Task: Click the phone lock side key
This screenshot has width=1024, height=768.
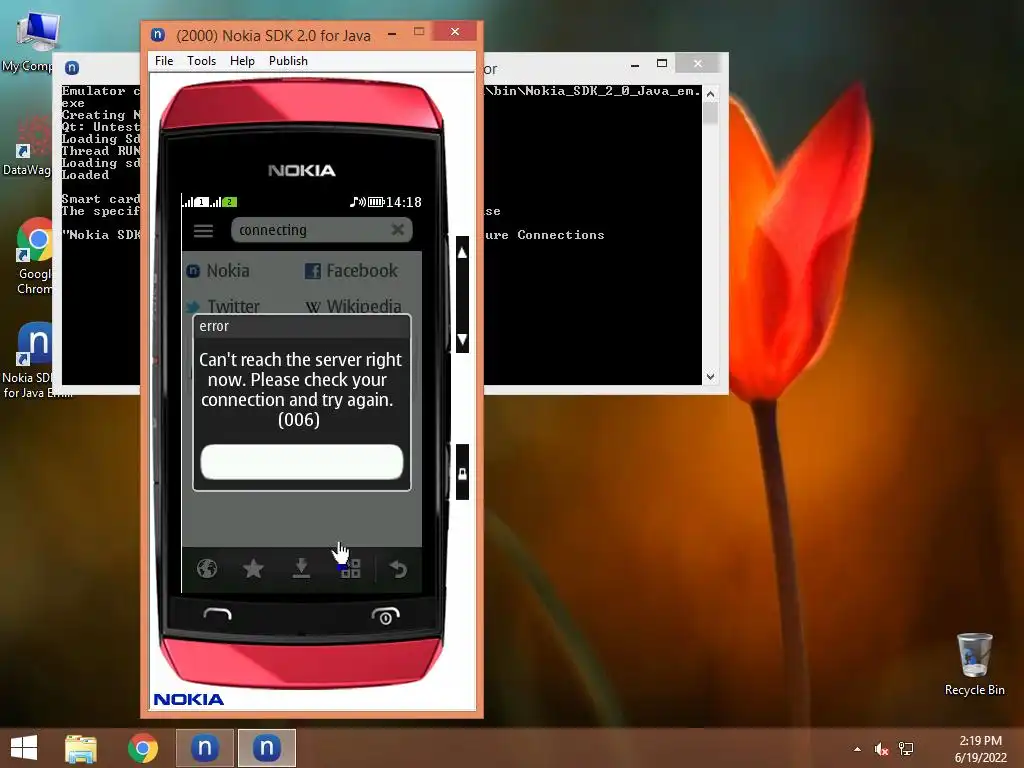Action: click(x=462, y=473)
